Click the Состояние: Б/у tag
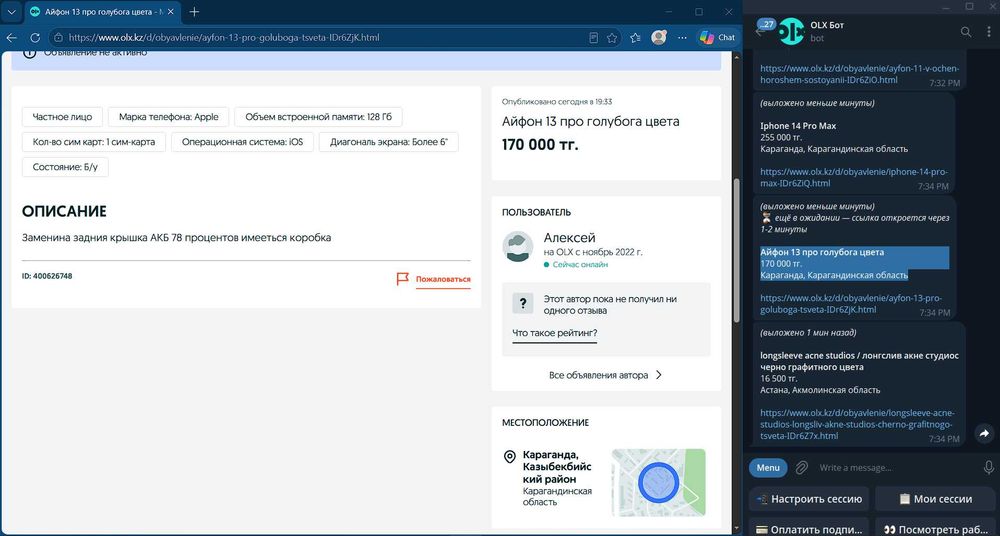This screenshot has height=536, width=1000. coord(66,167)
